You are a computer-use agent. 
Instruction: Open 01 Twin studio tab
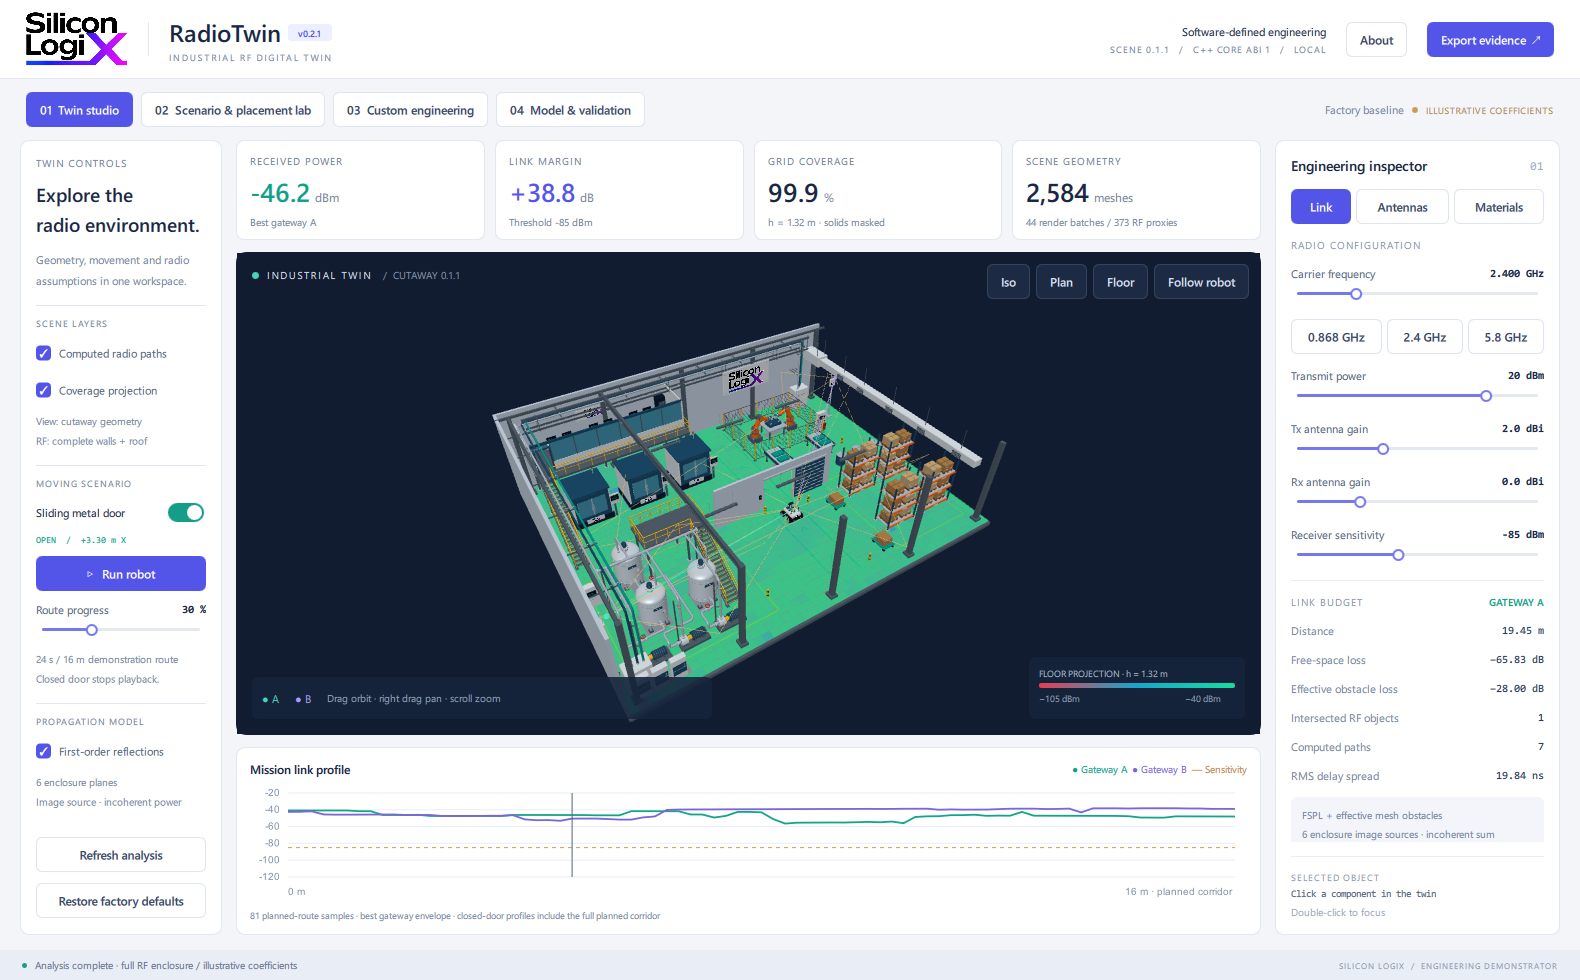(x=79, y=110)
